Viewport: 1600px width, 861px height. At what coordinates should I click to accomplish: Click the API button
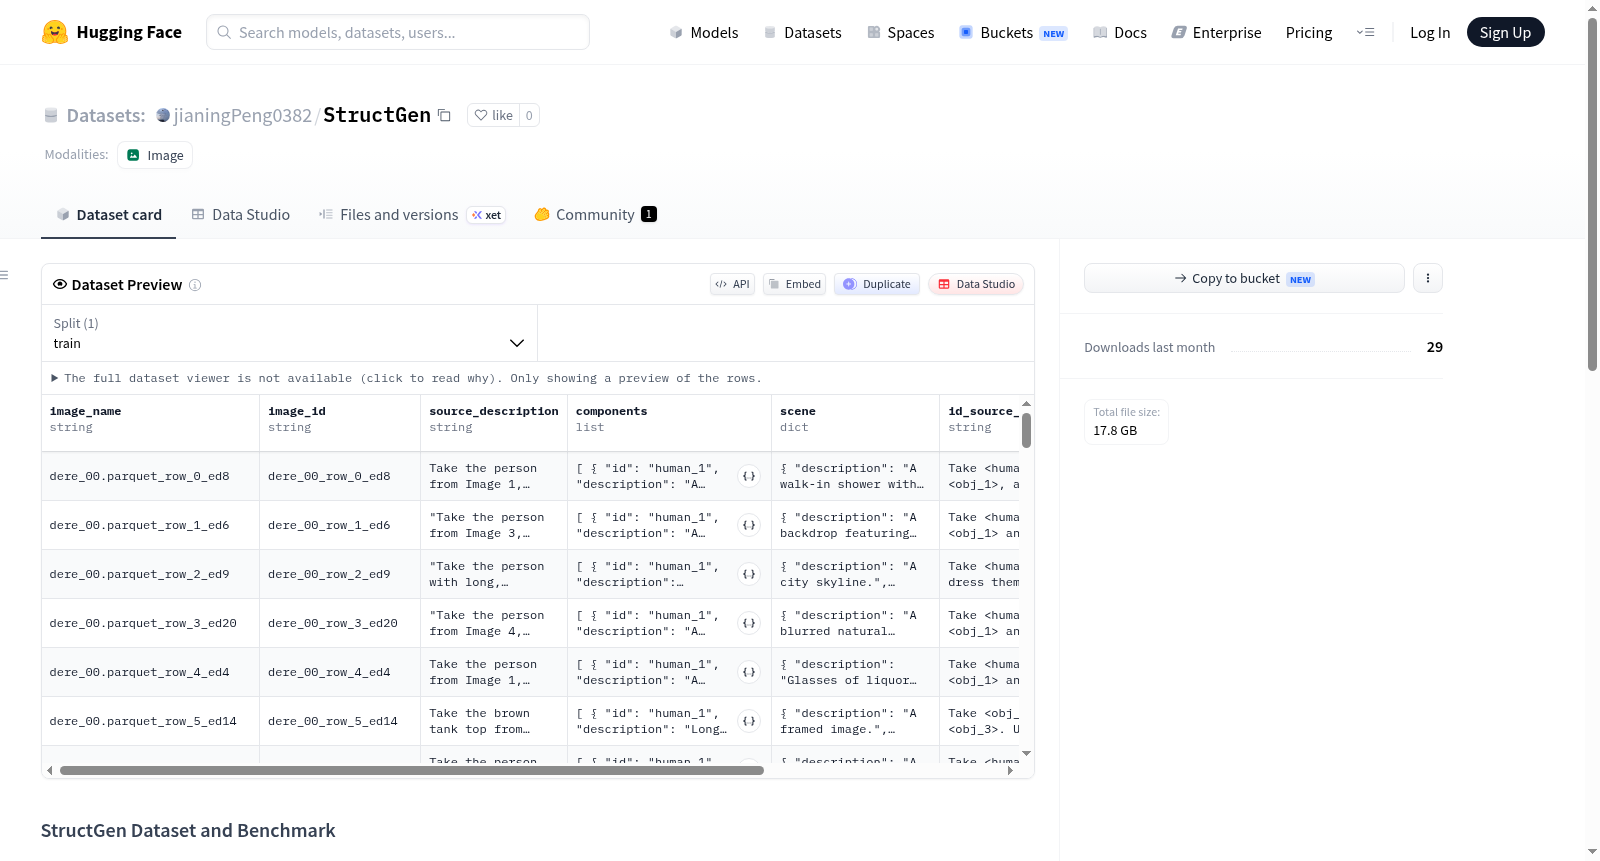732,284
